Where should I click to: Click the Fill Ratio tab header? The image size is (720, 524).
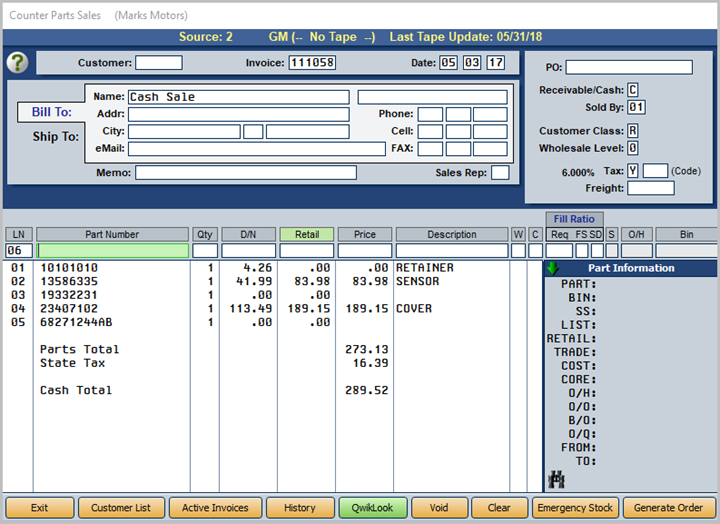pos(574,219)
